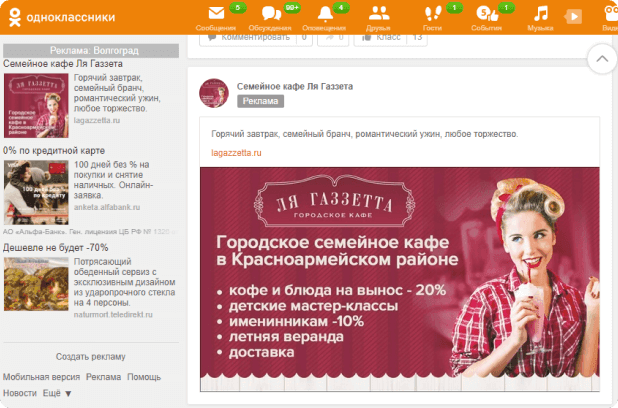Click the scroll-to-top arrow button
The image size is (618, 408).
click(x=602, y=59)
